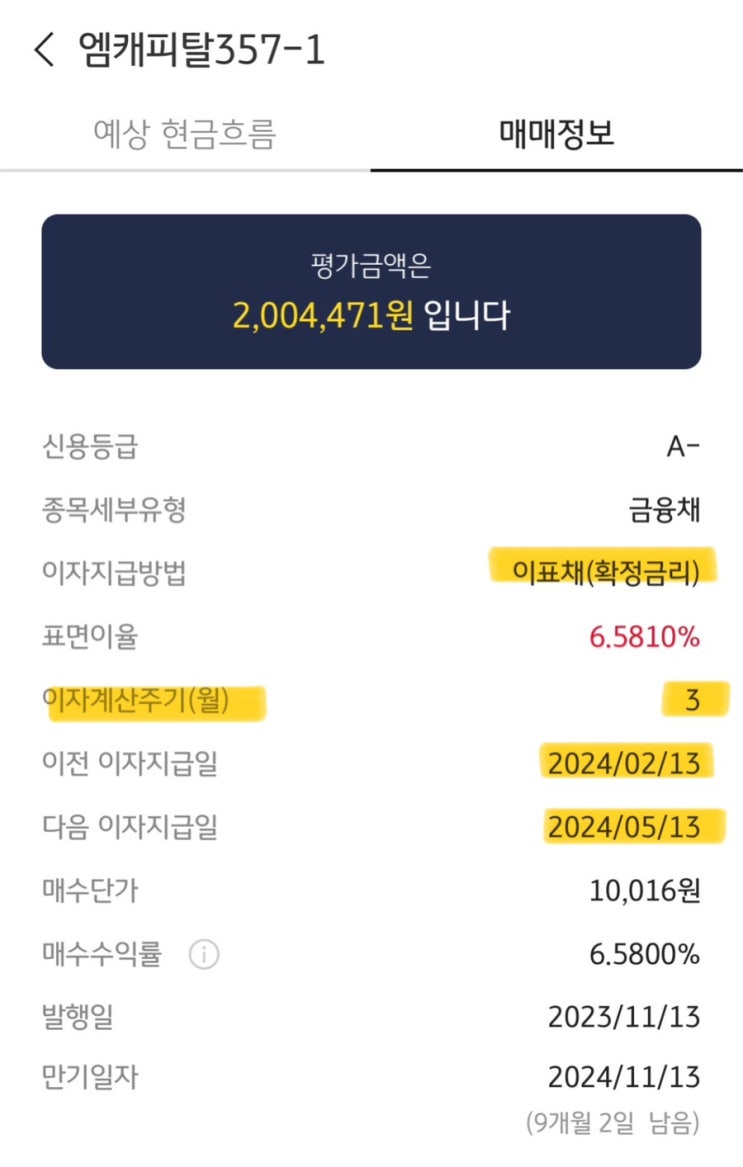The image size is (743, 1167).
Task: Select the 매매정보 tab
Action: (556, 134)
